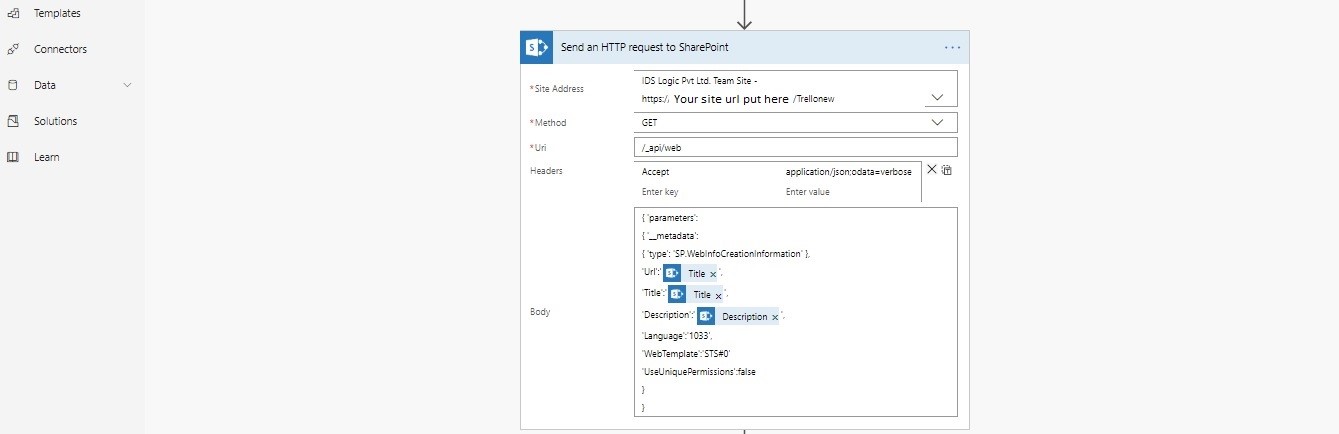Image resolution: width=1339 pixels, height=434 pixels.
Task: Click the Headers label
Action: [546, 171]
